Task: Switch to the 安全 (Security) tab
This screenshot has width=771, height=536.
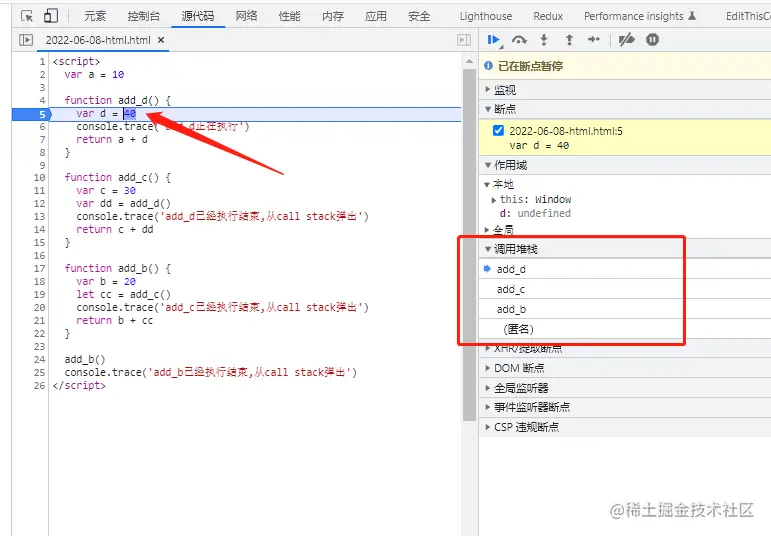Action: [x=419, y=16]
